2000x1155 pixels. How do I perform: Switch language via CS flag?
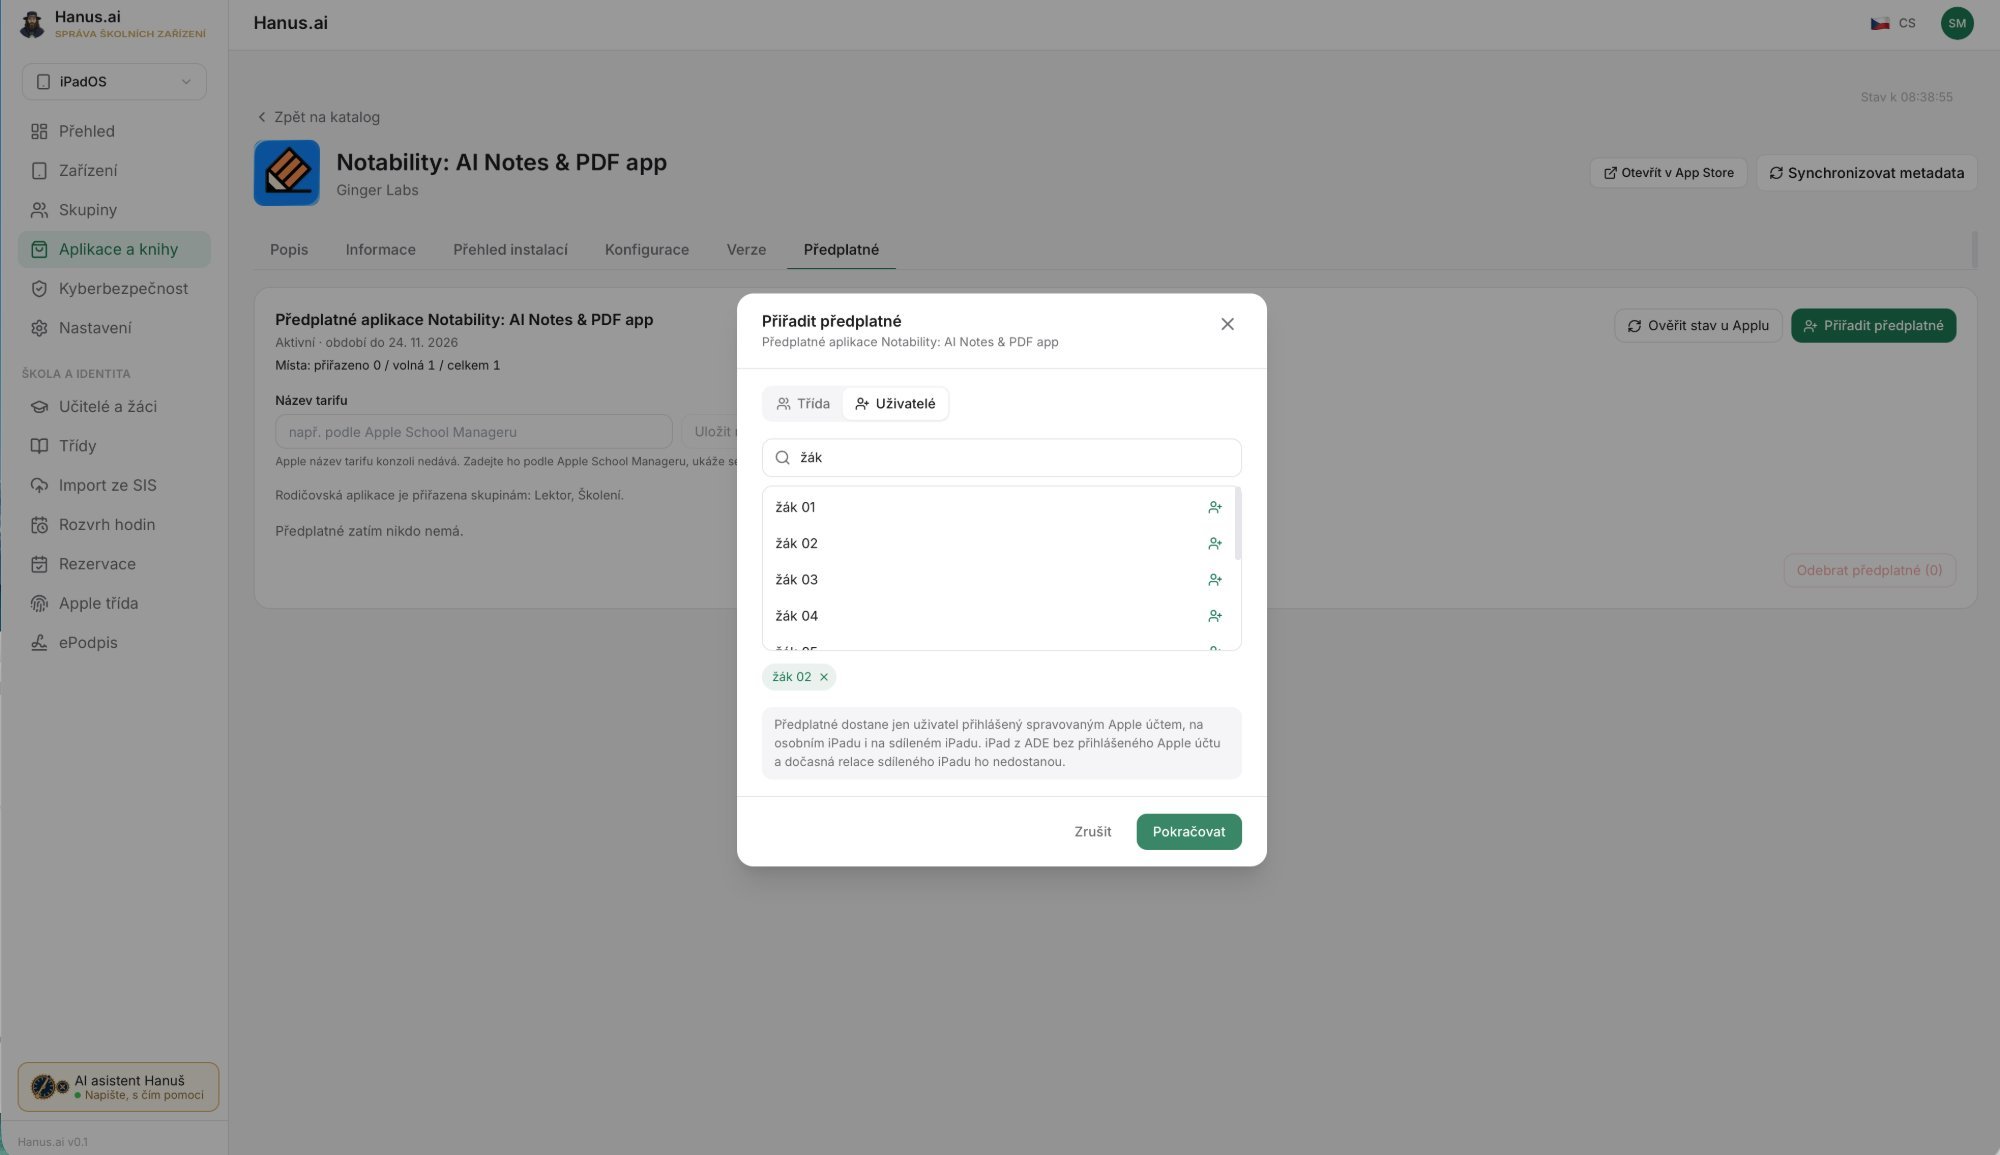coord(1893,23)
